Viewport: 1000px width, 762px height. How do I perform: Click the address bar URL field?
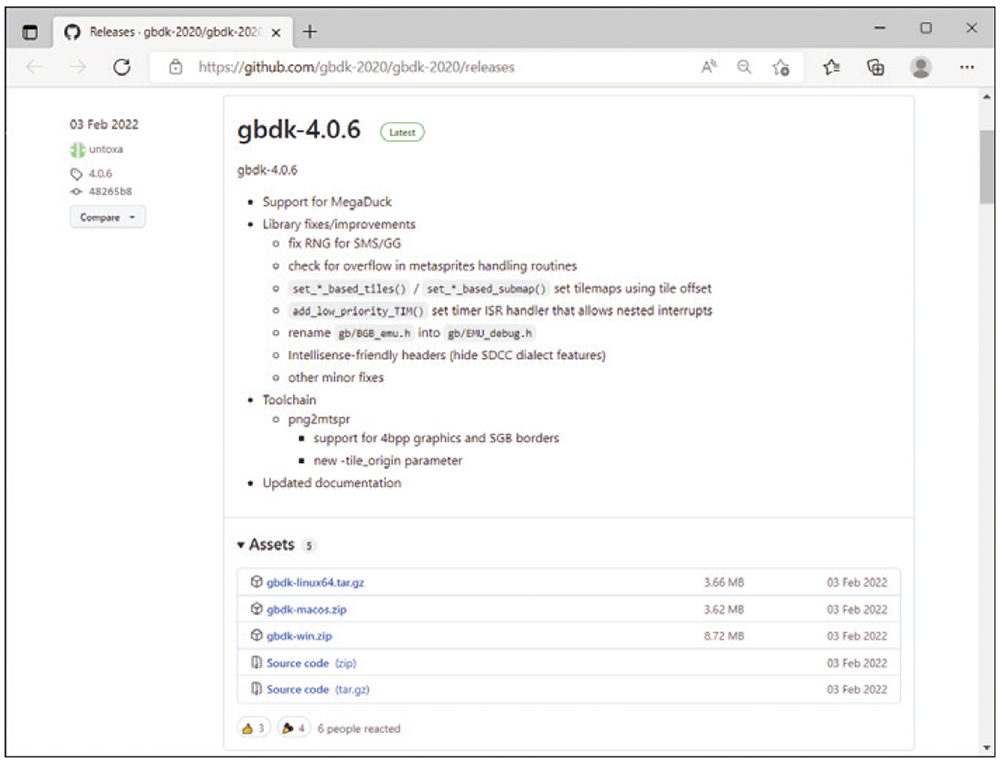point(420,68)
